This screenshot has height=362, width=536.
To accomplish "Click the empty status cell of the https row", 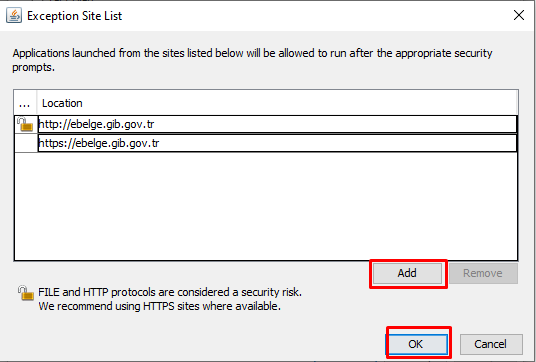I will point(26,143).
